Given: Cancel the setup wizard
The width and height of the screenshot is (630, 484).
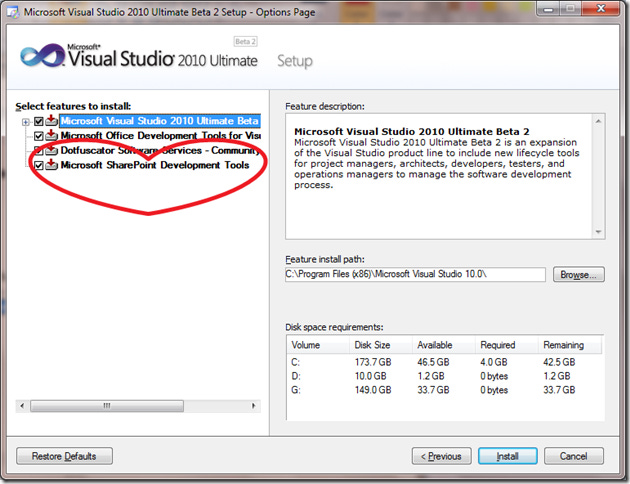Looking at the screenshot, I should tap(574, 456).
